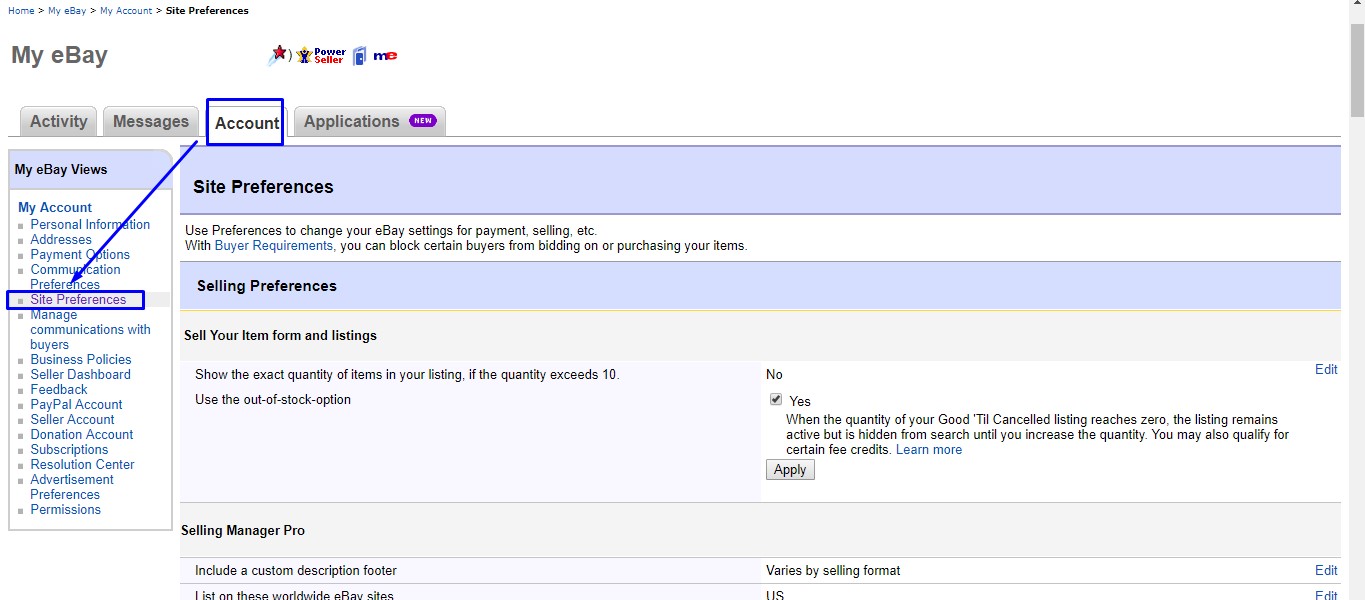The width and height of the screenshot is (1365, 600).
Task: Click the Apply button
Action: 790,470
